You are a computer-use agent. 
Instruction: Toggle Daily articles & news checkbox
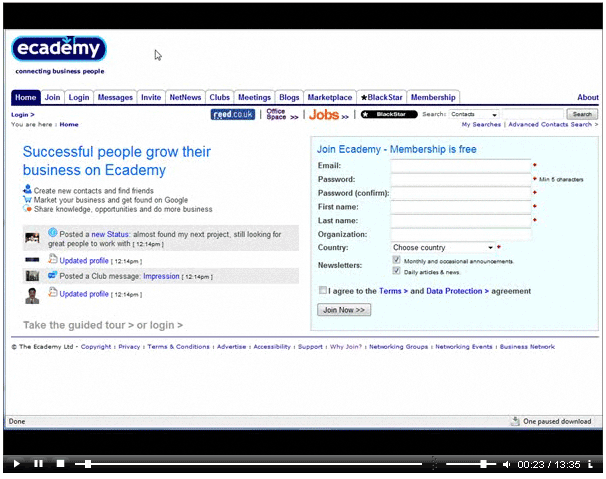click(x=396, y=271)
